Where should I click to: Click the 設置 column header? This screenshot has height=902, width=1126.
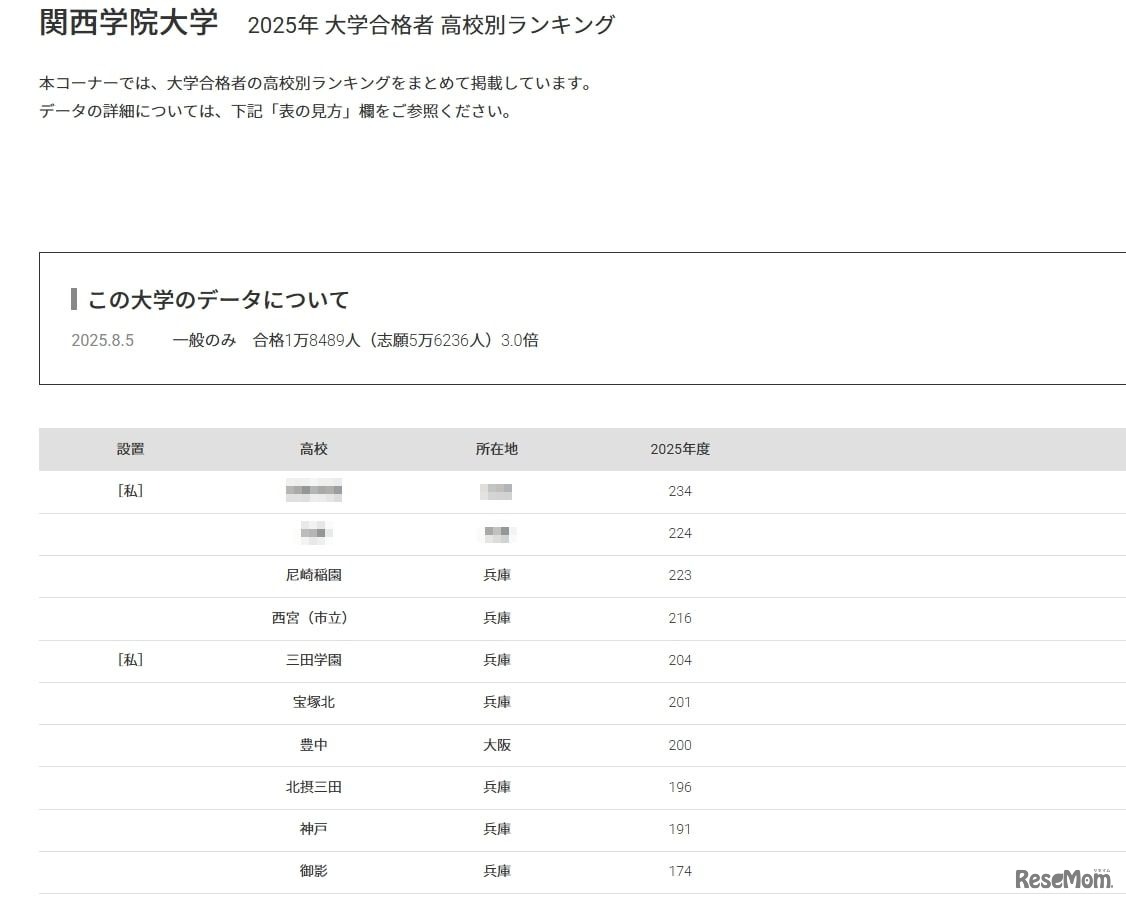[x=131, y=449]
